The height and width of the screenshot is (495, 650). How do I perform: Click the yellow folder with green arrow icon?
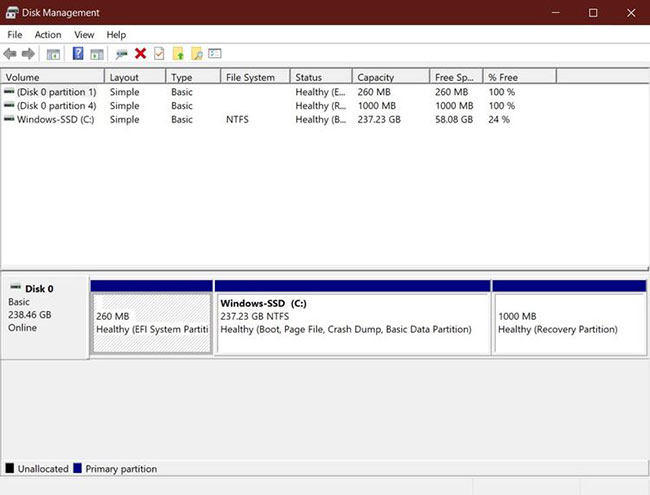pos(178,54)
